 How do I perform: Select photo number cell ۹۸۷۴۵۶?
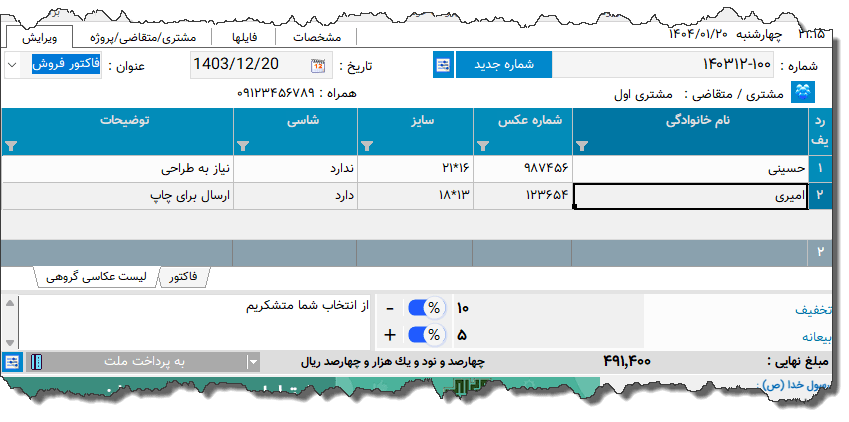click(523, 170)
